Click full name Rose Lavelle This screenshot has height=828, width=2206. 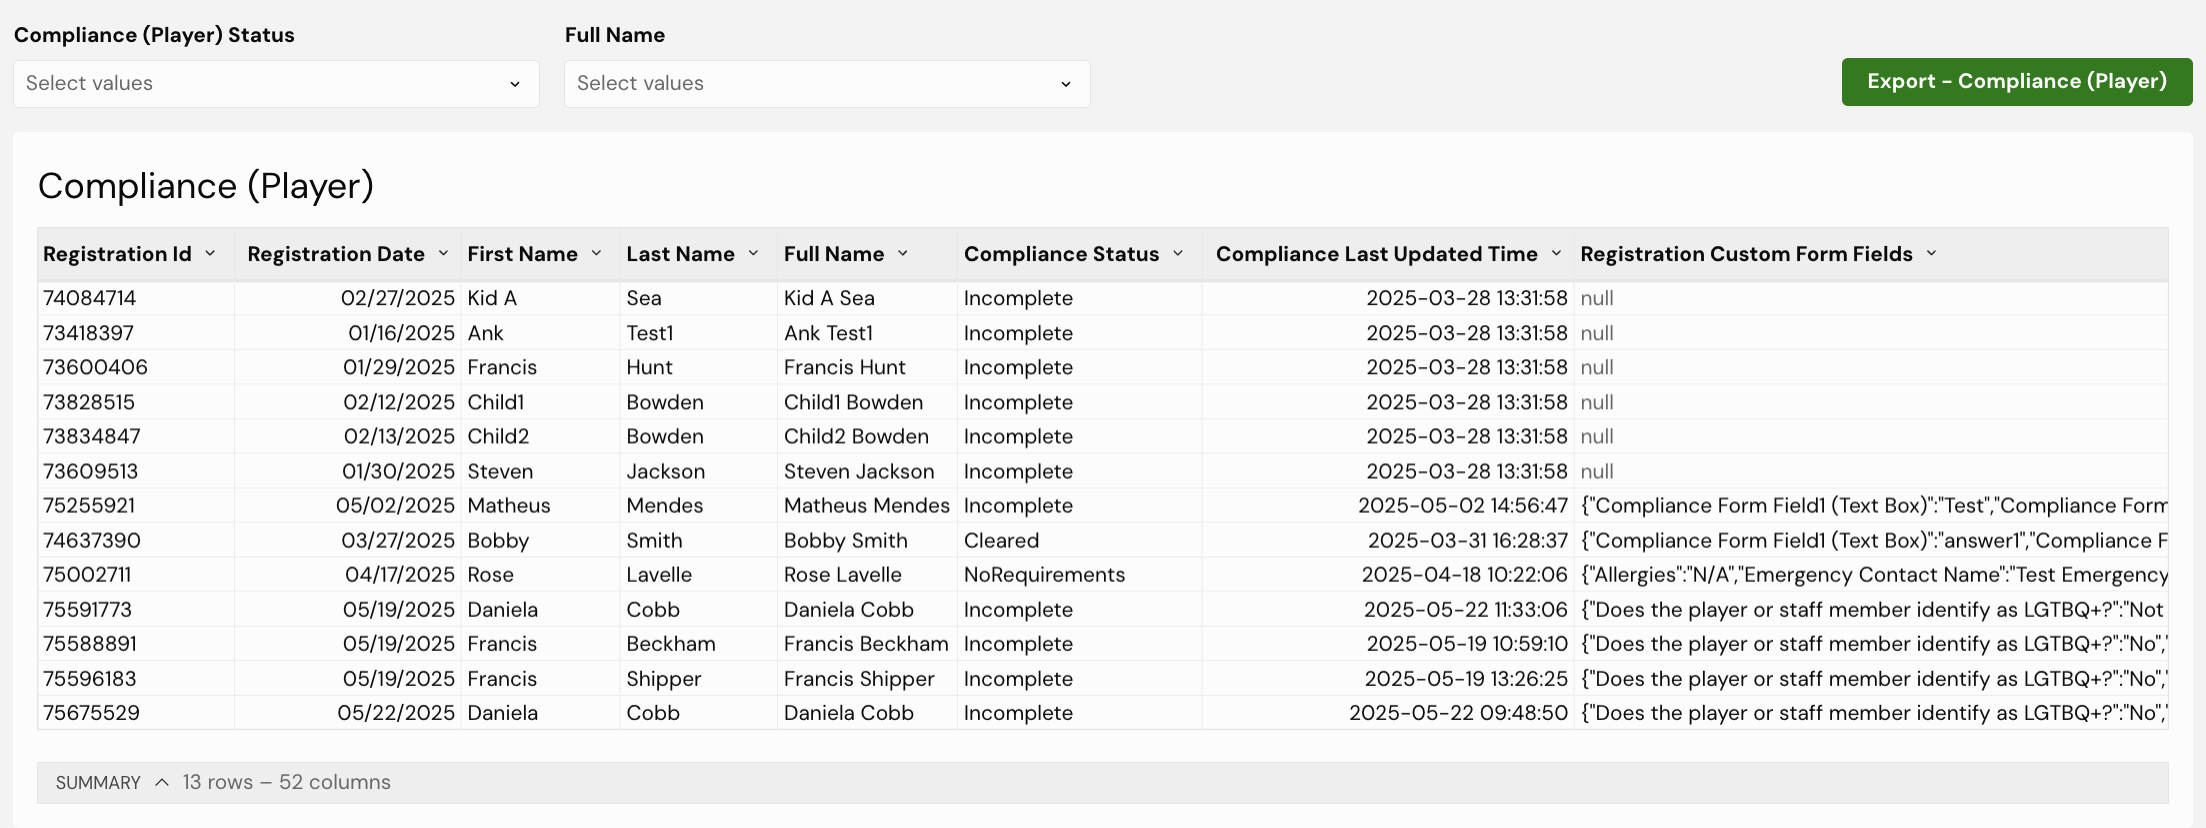click(843, 575)
